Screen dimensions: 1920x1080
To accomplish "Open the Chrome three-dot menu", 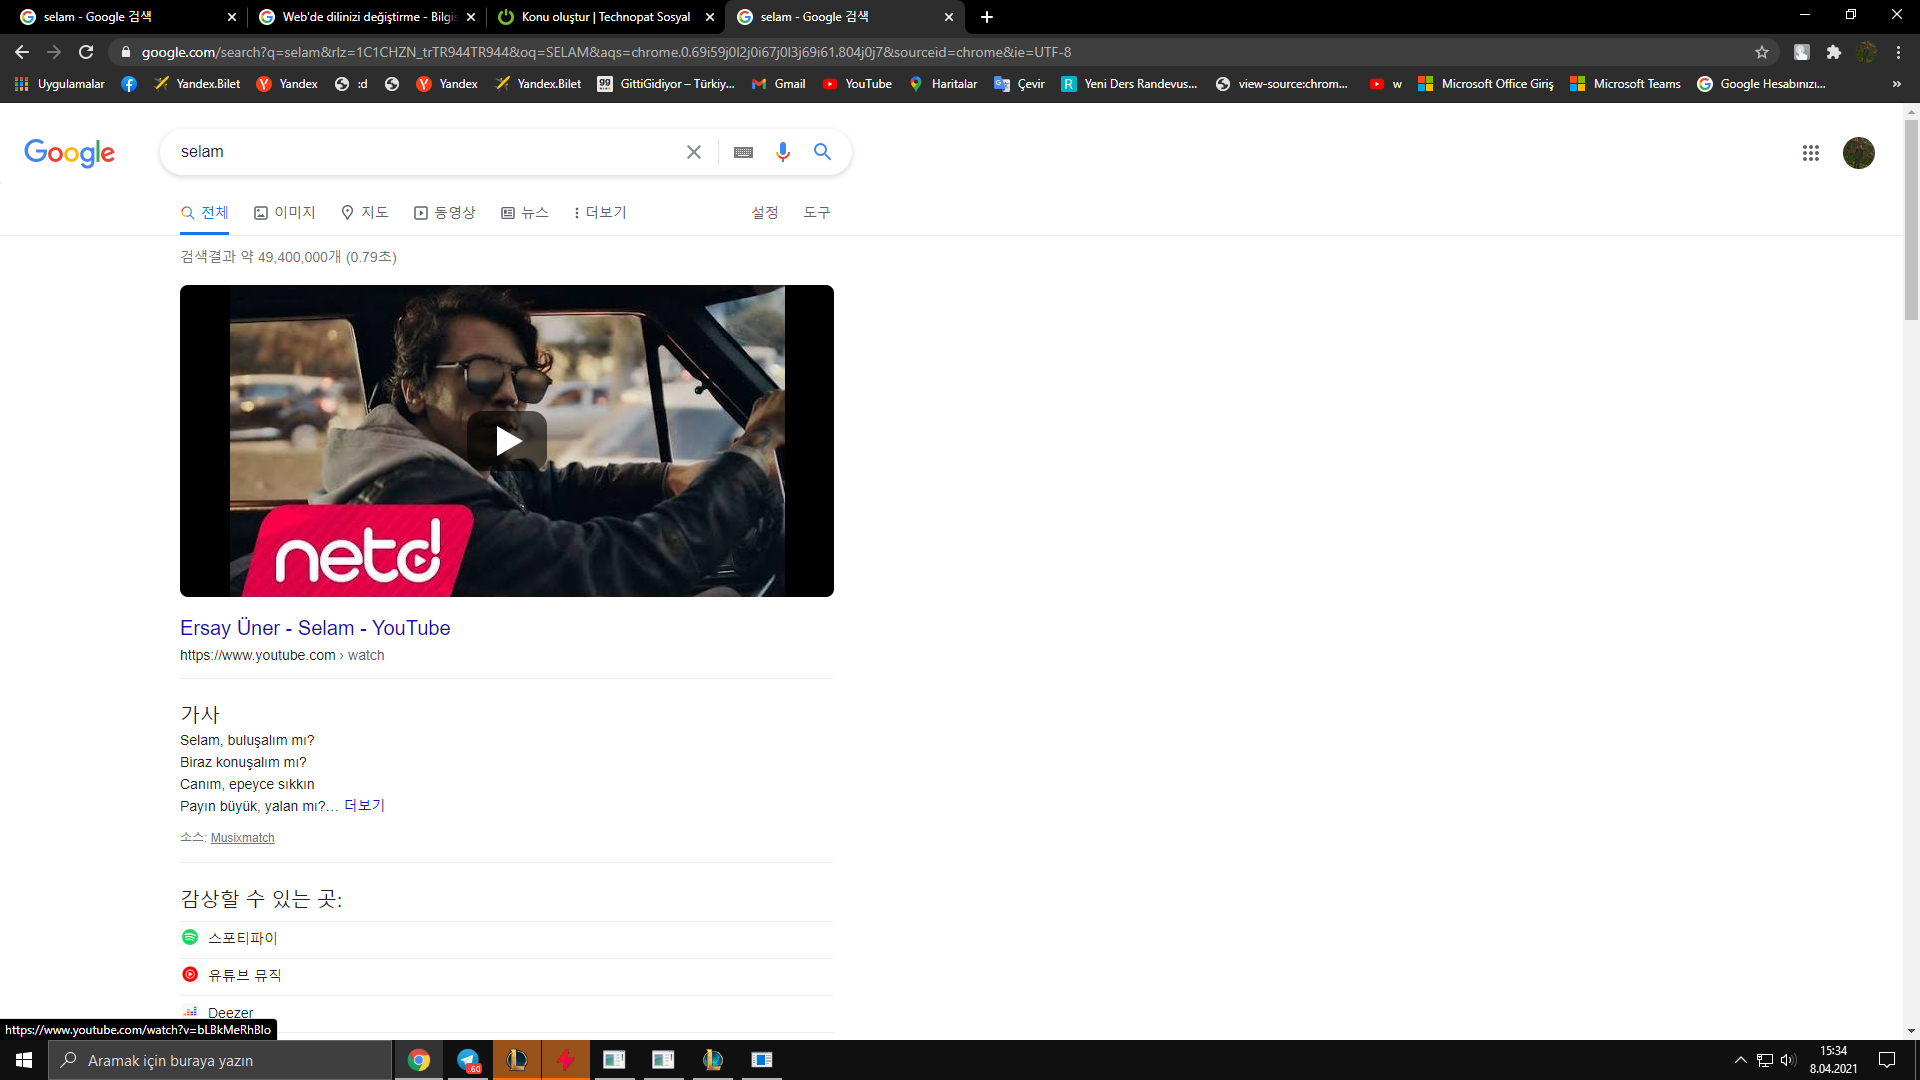I will point(1898,52).
